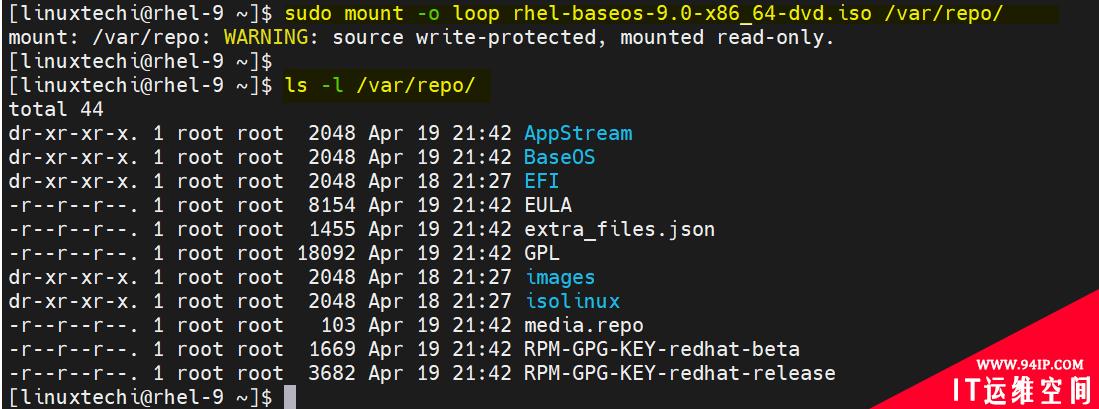Click the EULA file name
The image size is (1099, 409).
pos(548,205)
